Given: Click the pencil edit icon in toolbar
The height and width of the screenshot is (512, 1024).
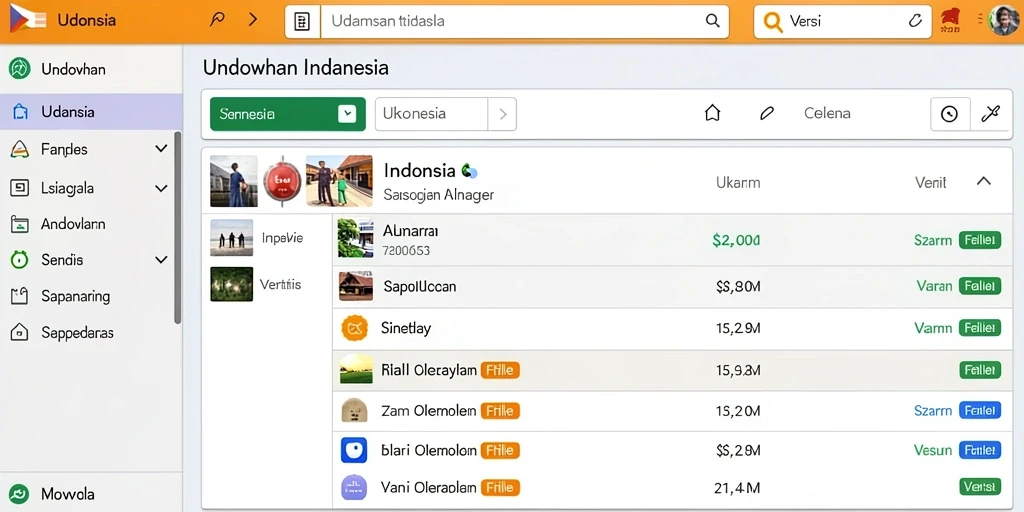Looking at the screenshot, I should 767,114.
